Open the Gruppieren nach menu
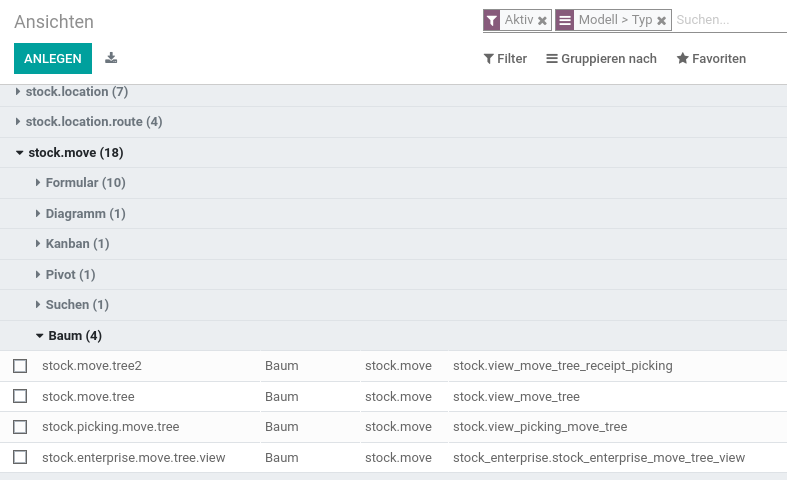Image resolution: width=787 pixels, height=480 pixels. point(601,59)
